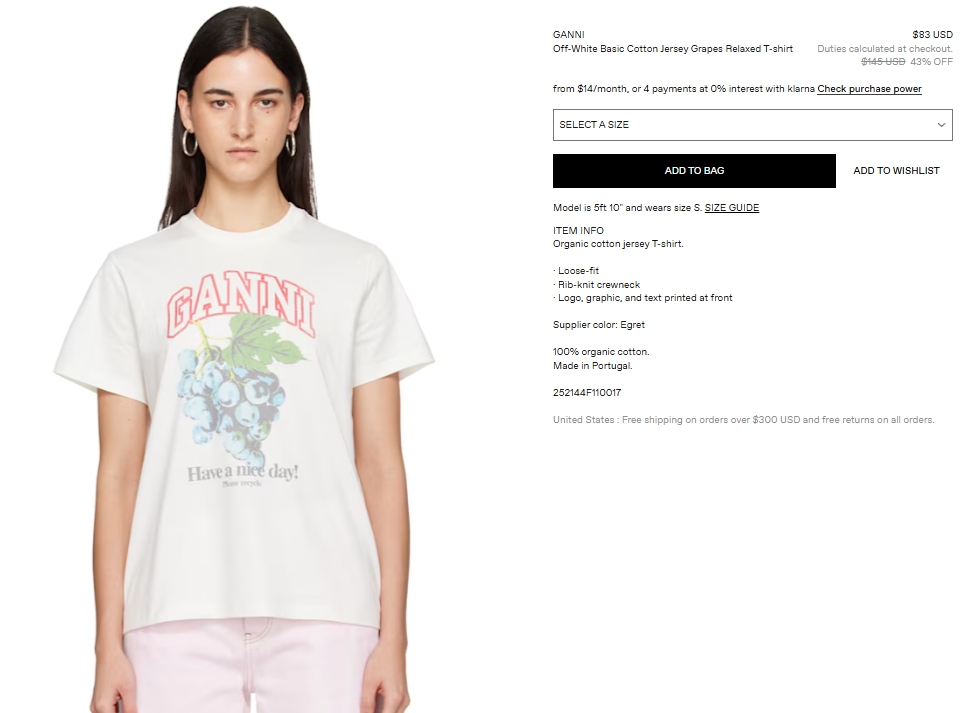Click the blue grapes graphic on the T-shirt
This screenshot has height=713, width=963.
[x=230, y=399]
